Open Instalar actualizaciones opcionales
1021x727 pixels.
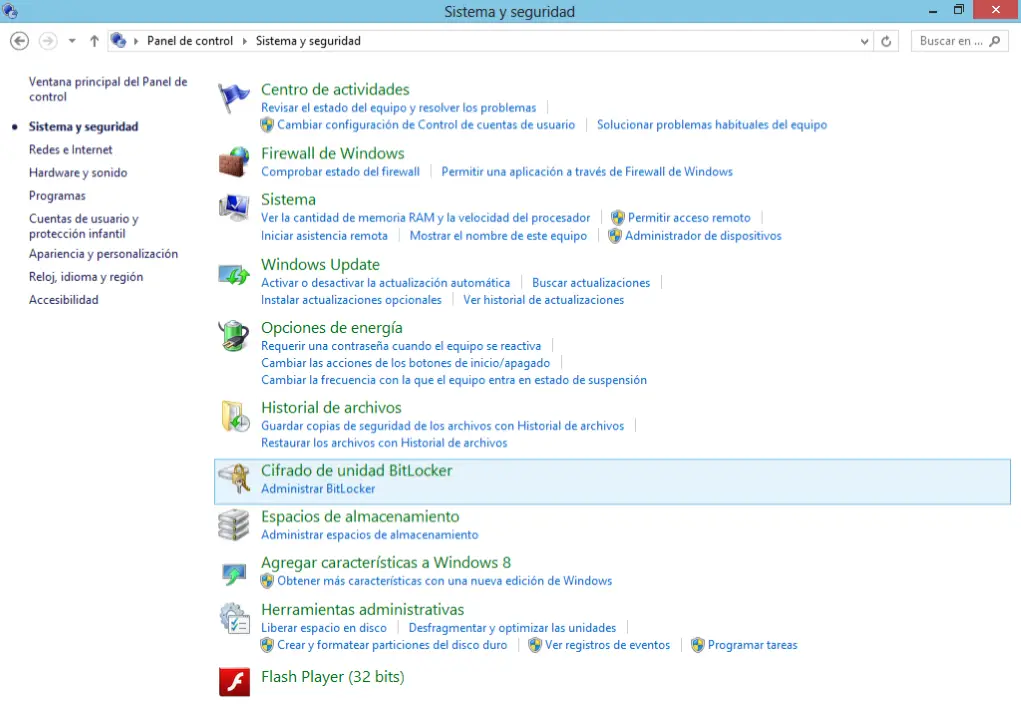(x=352, y=300)
